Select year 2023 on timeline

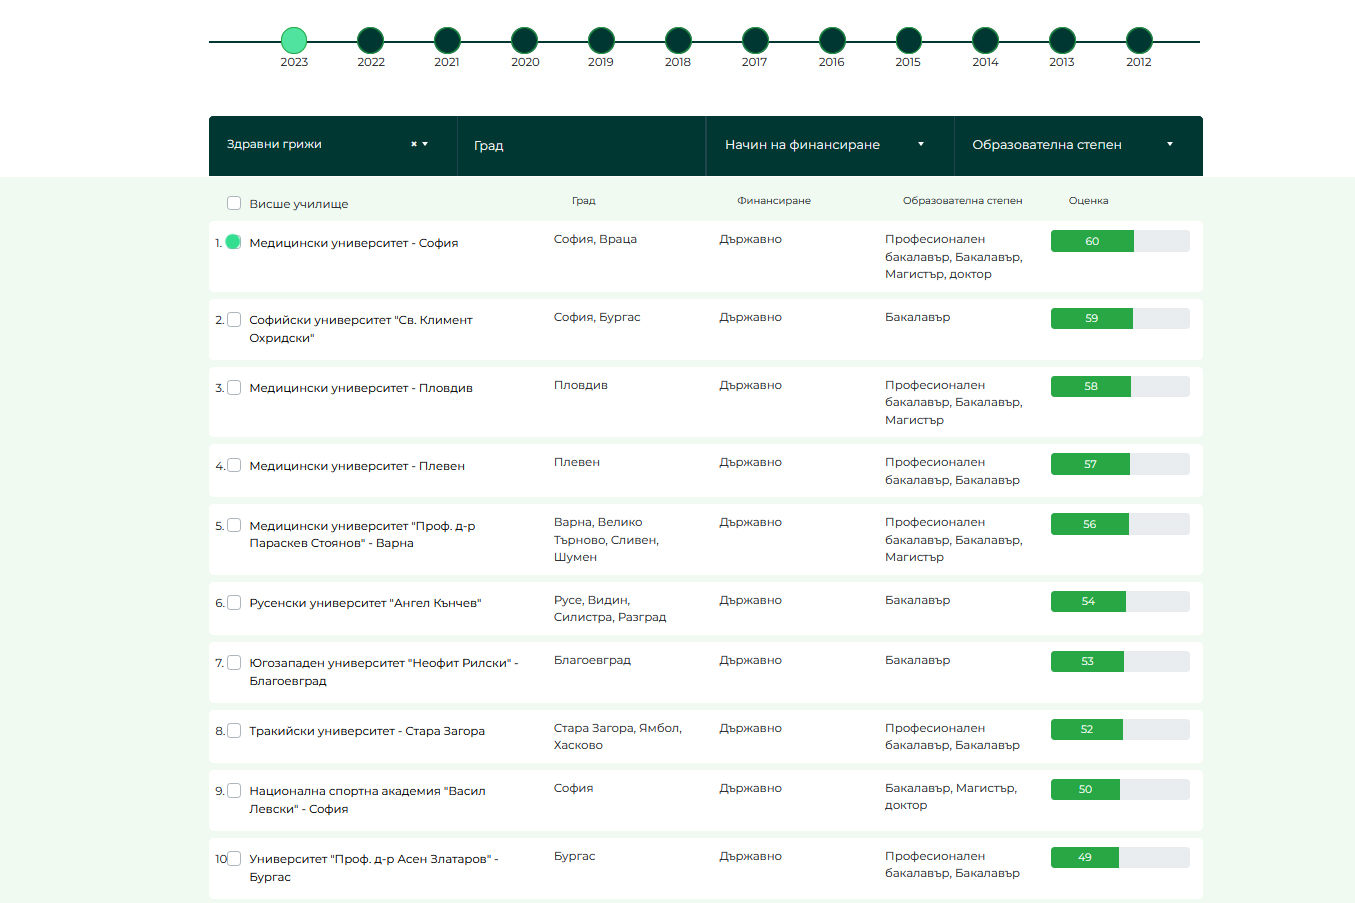point(294,40)
